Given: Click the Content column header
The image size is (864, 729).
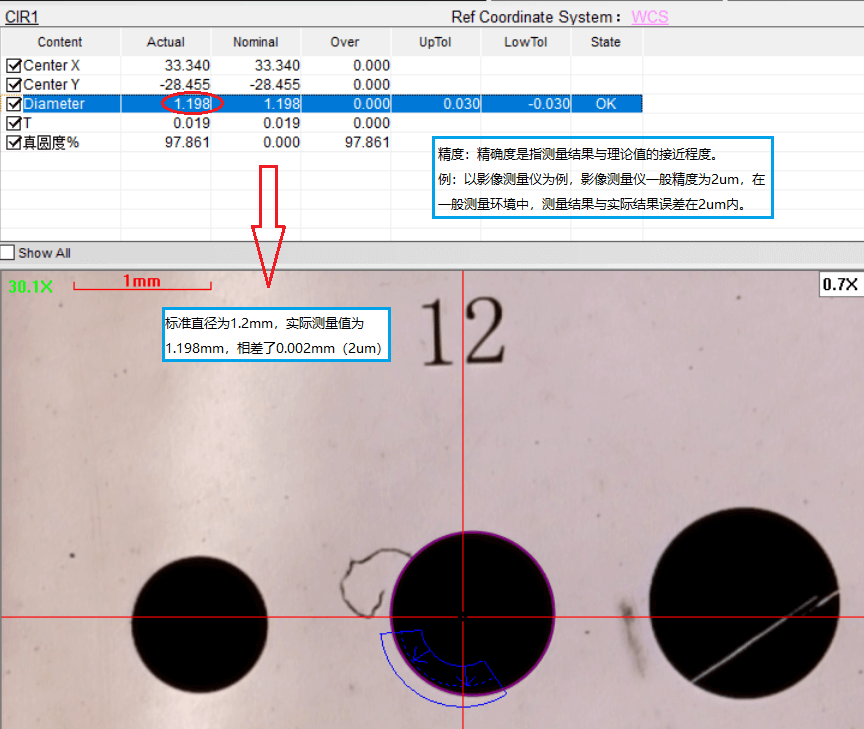Looking at the screenshot, I should click(60, 42).
